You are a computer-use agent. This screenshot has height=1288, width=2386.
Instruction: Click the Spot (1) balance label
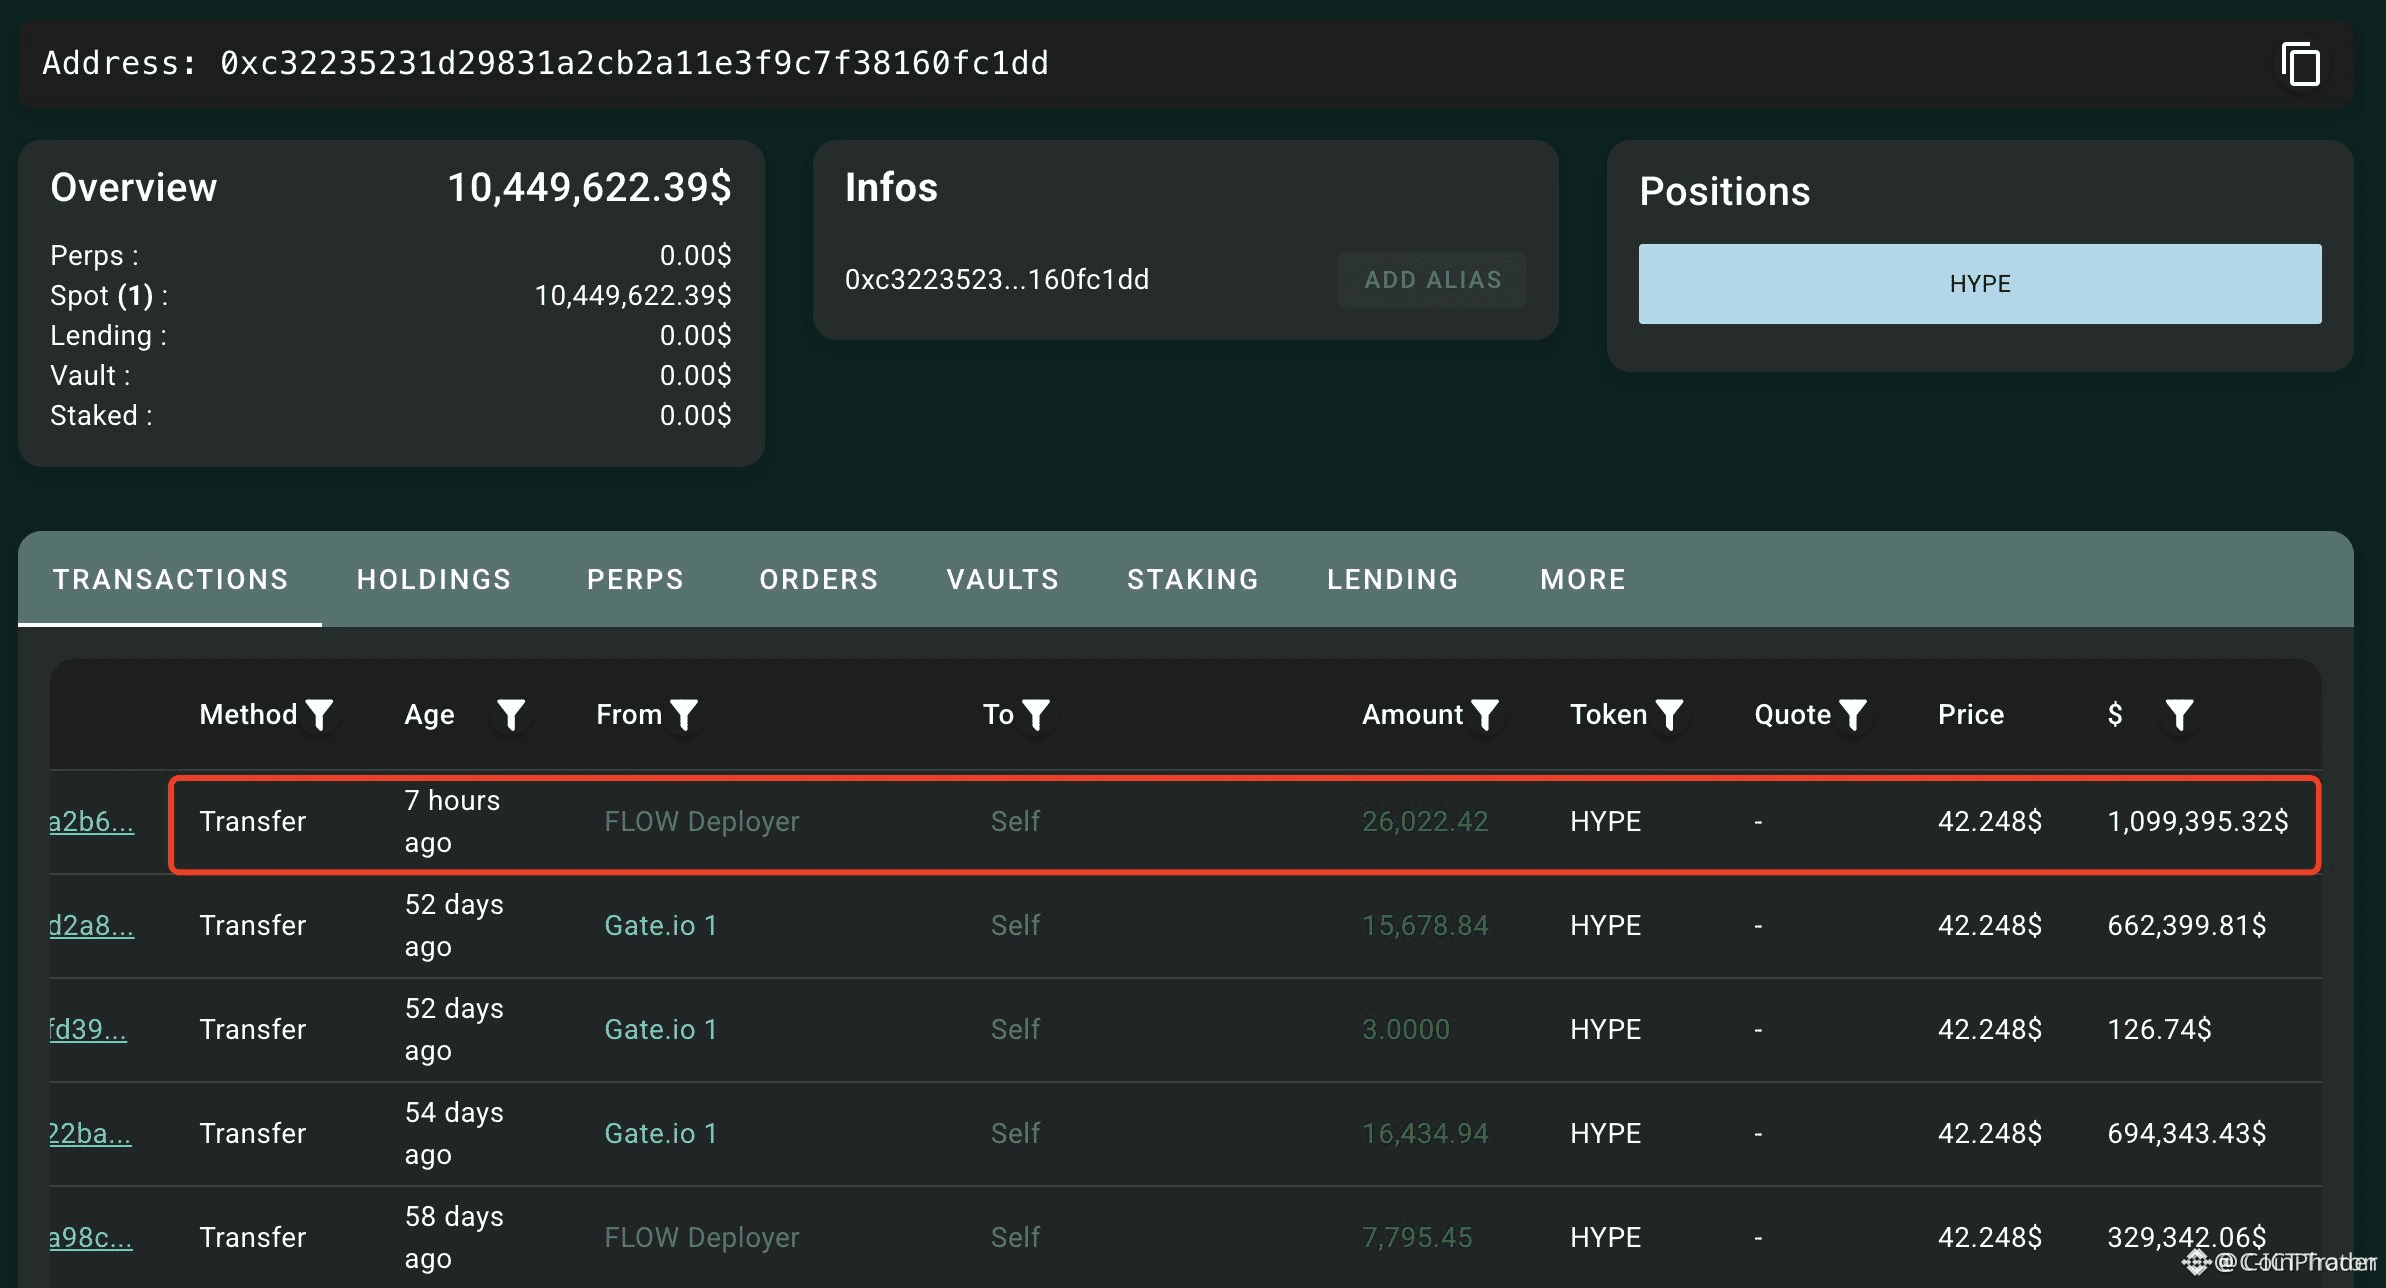pyautogui.click(x=109, y=296)
